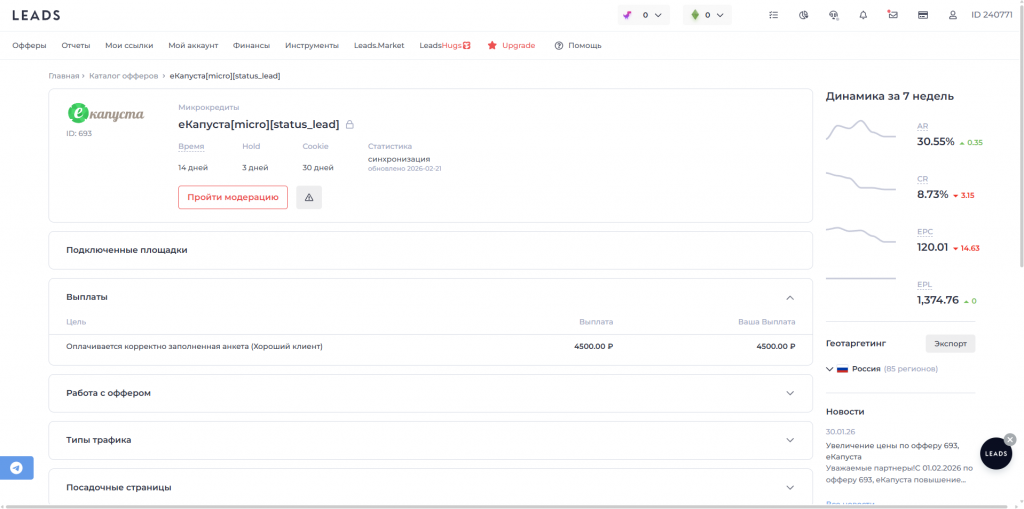Image resolution: width=1024 pixels, height=509 pixels.
Task: Expand the Работа с оффером section
Action: coord(790,393)
